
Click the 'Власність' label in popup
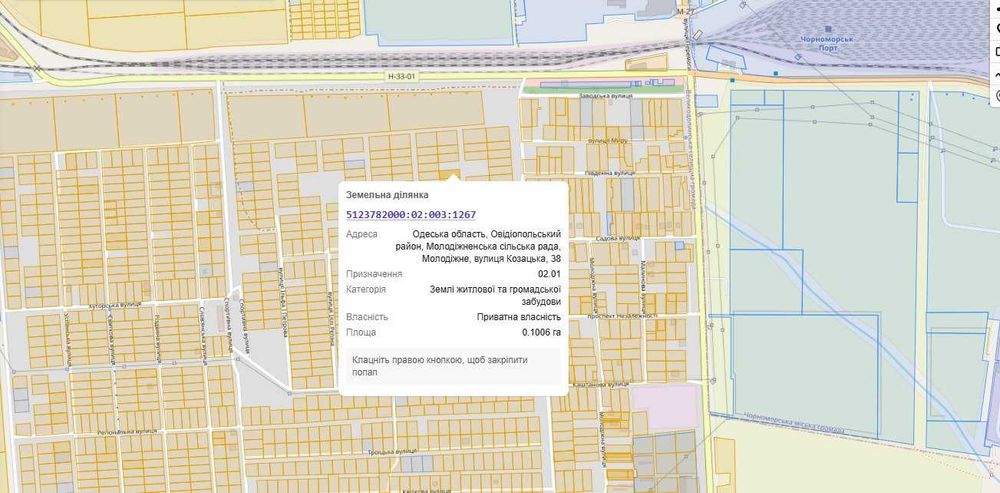(x=367, y=317)
